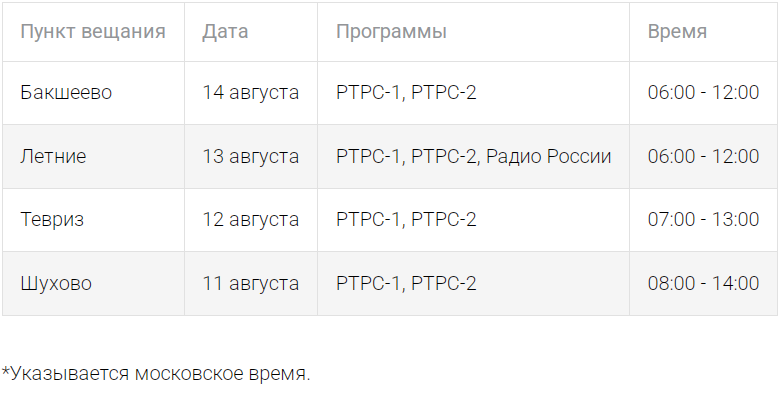The height and width of the screenshot is (399, 778).
Task: Click the Шухово programs cell
Action: (x=473, y=283)
